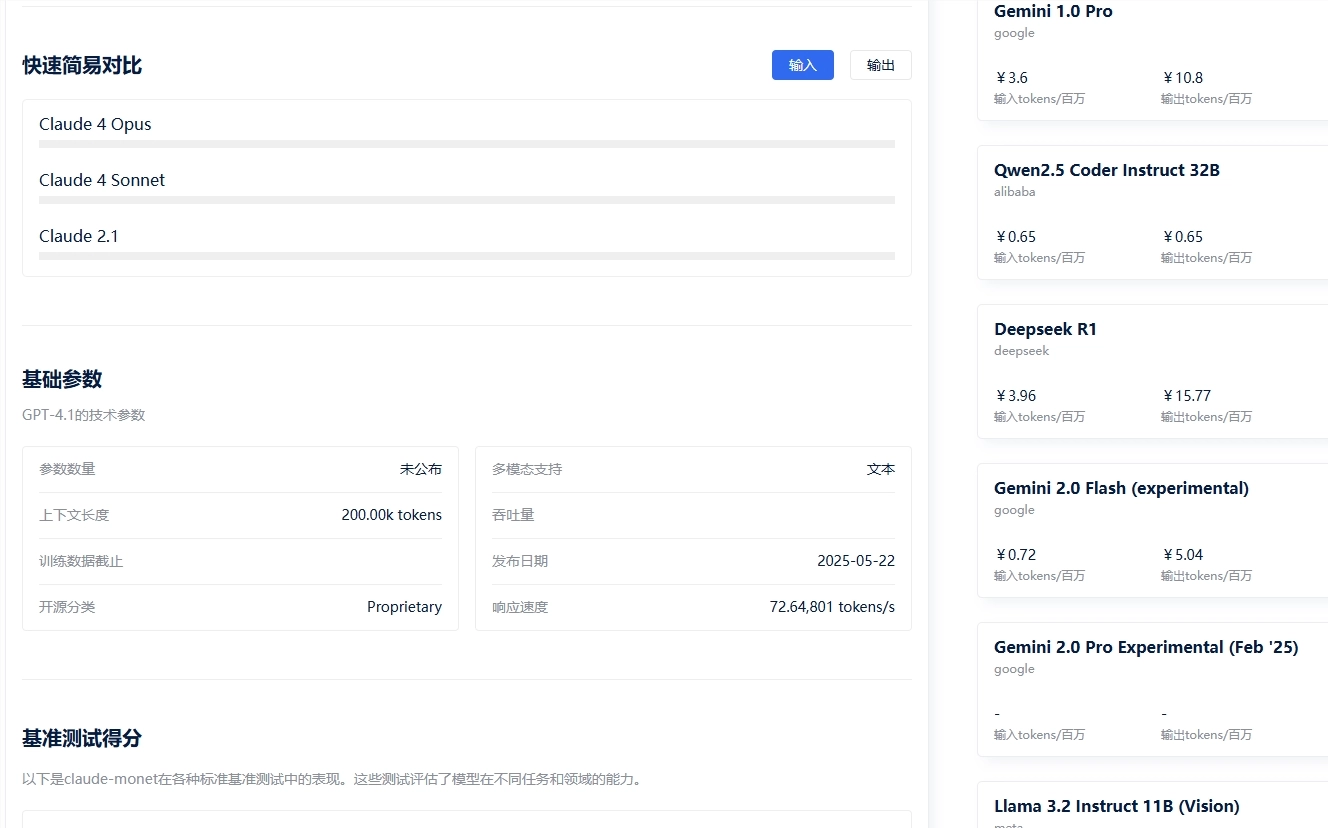The image size is (1328, 828).
Task: Click the claude-monet benchmark description text
Action: (332, 778)
